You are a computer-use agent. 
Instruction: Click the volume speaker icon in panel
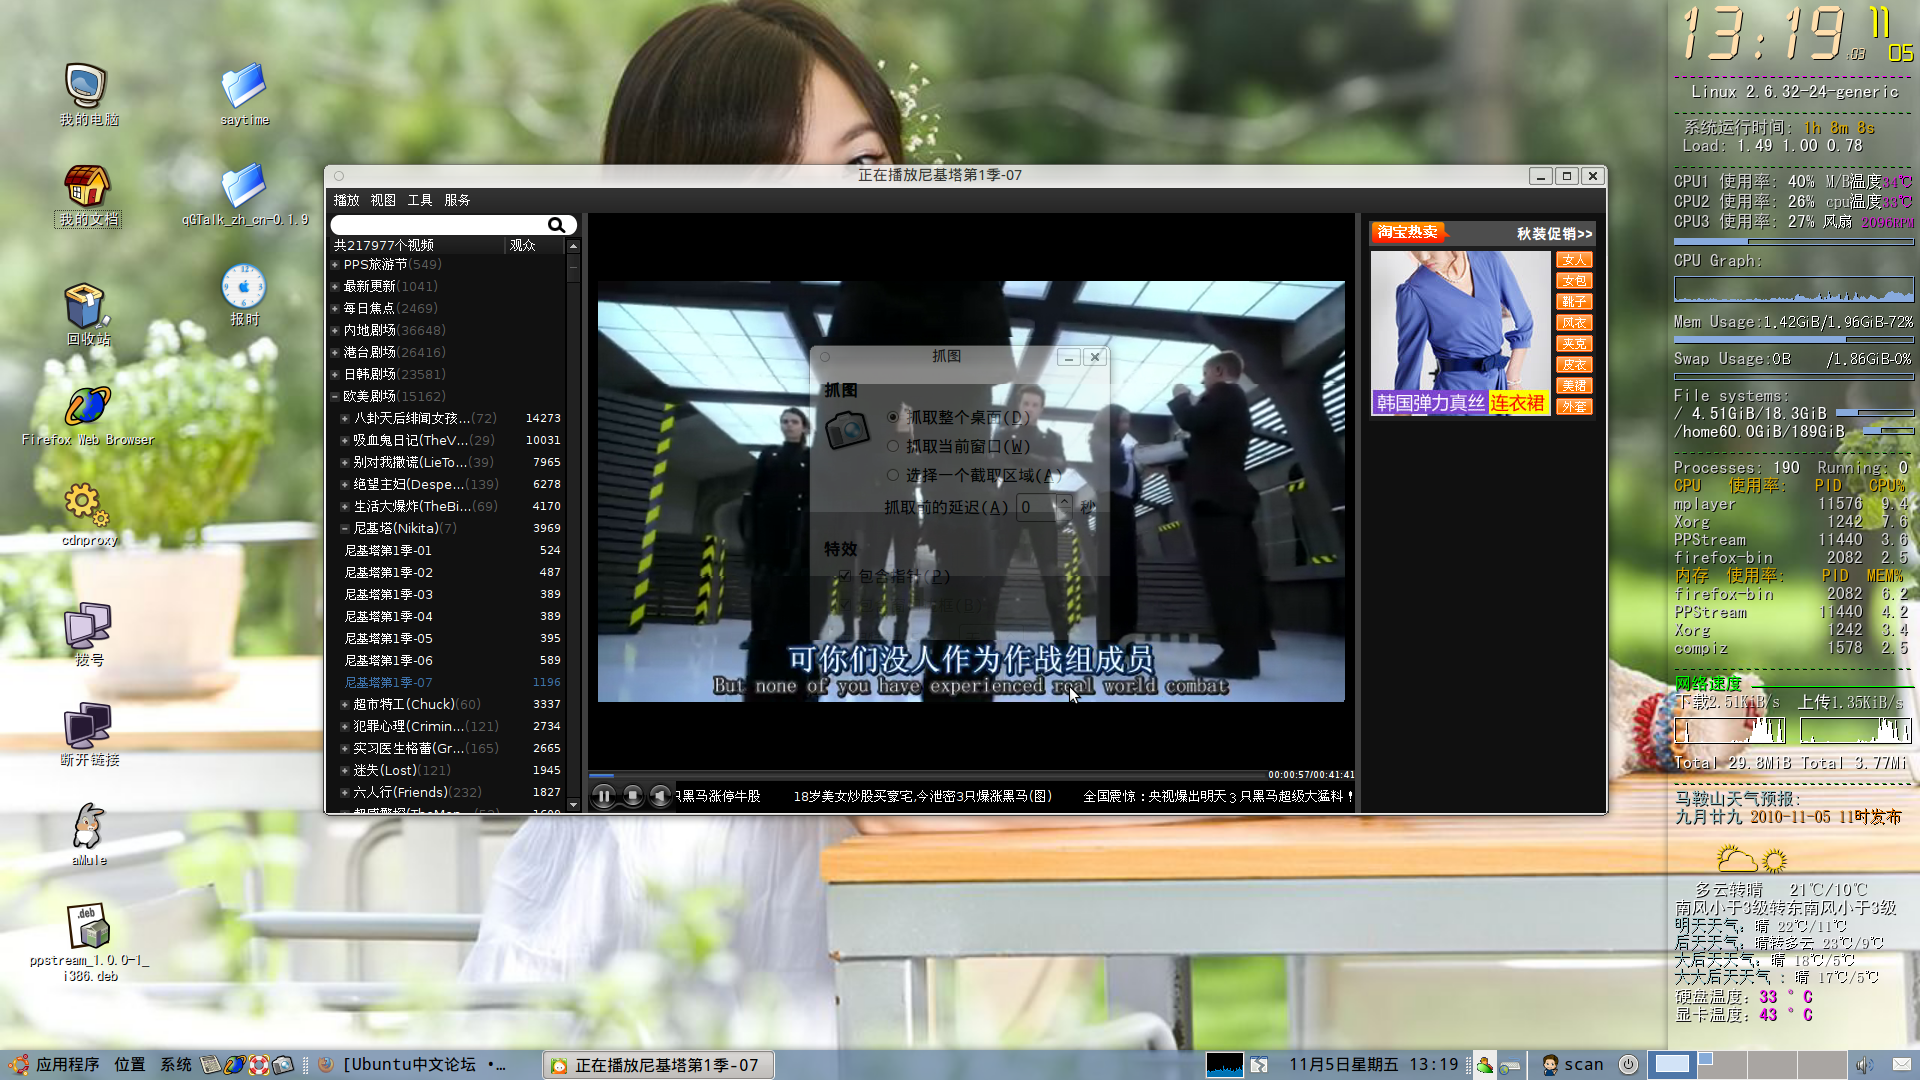[1863, 1065]
